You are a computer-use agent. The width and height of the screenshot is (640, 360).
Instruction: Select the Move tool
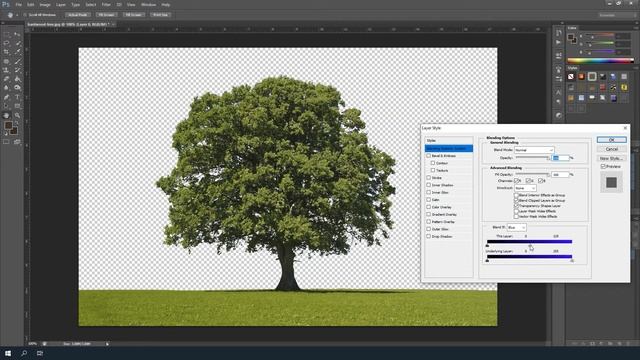click(17, 34)
